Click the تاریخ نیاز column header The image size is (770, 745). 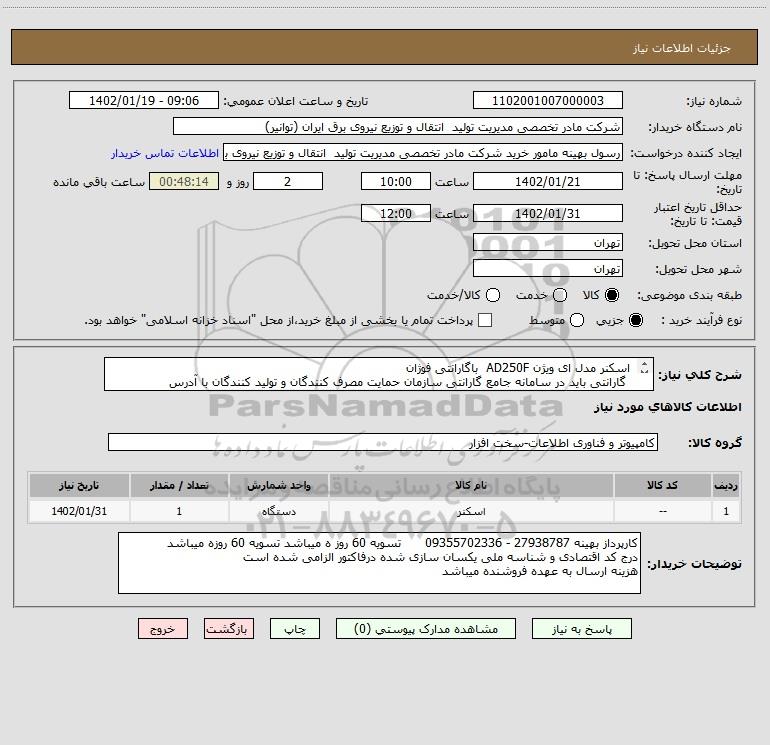tap(79, 485)
